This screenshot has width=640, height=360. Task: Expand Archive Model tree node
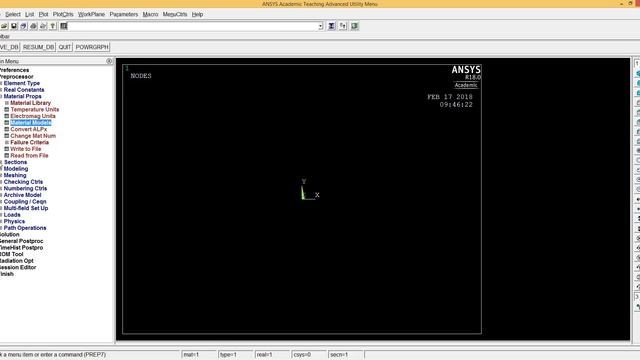22,195
